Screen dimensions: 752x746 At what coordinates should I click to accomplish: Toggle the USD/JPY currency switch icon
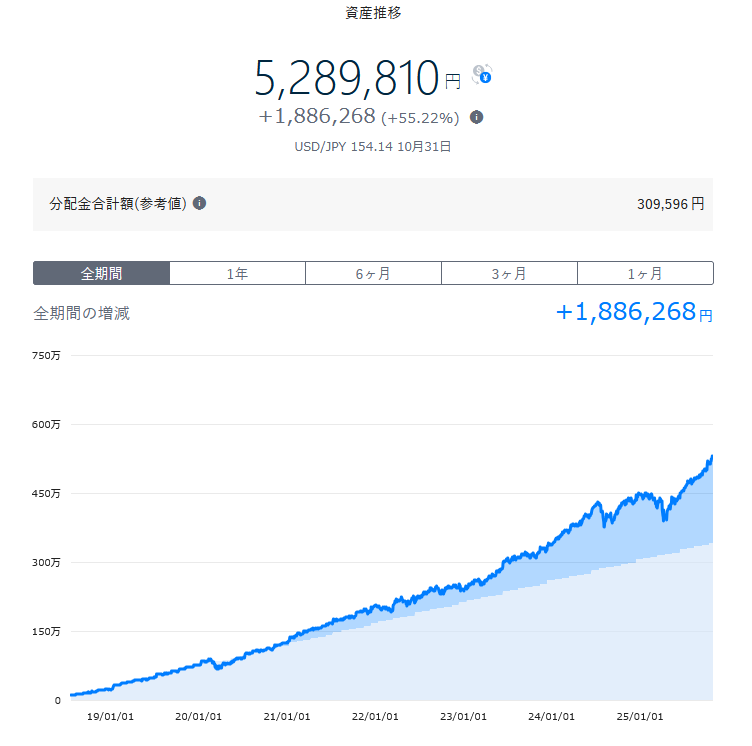click(482, 74)
